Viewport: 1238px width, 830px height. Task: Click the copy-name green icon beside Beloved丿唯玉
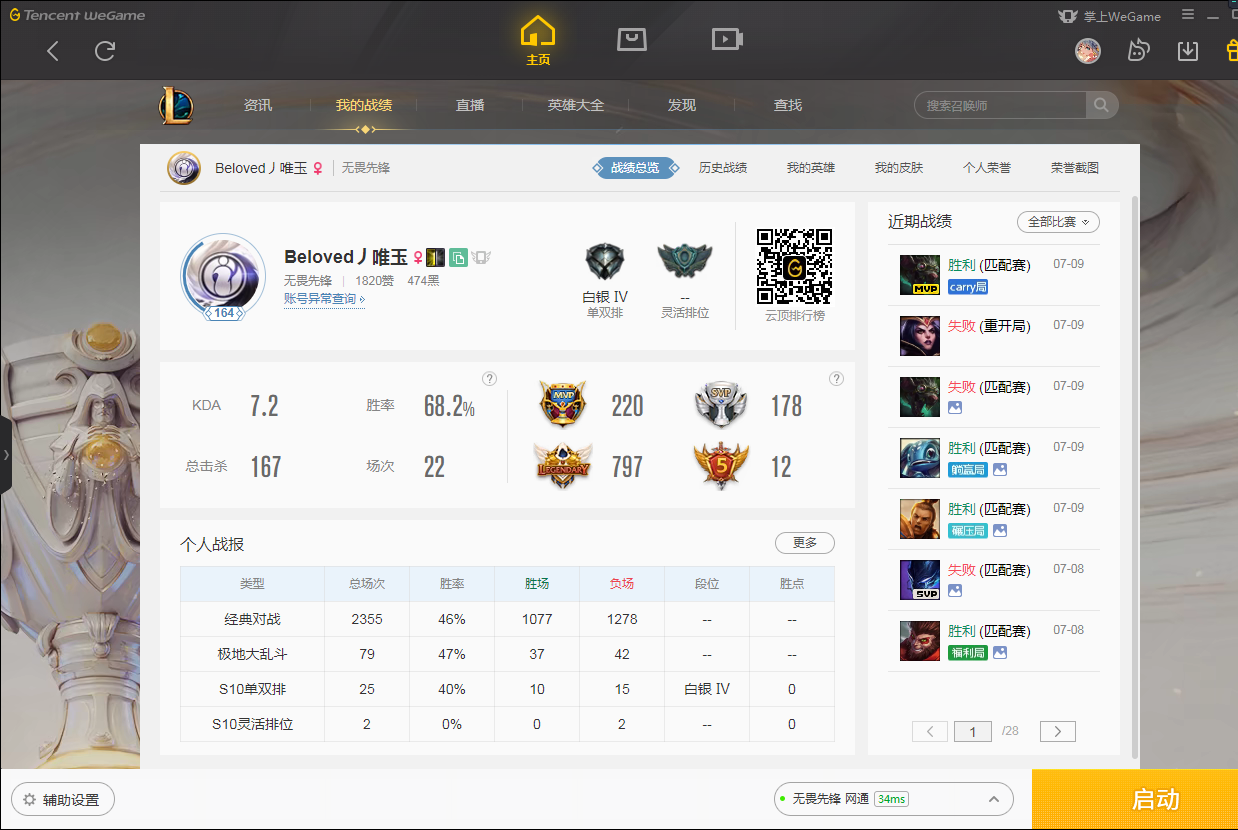pos(458,257)
